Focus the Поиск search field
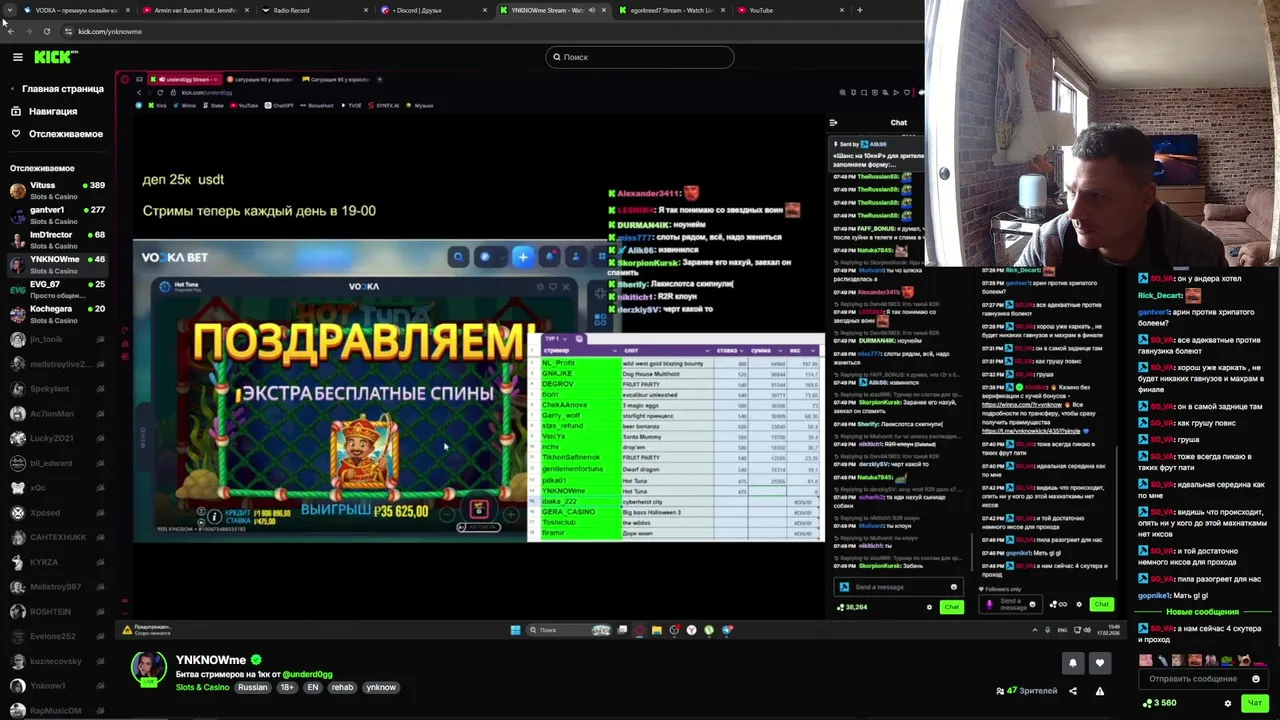This screenshot has height=720, width=1280. (640, 57)
